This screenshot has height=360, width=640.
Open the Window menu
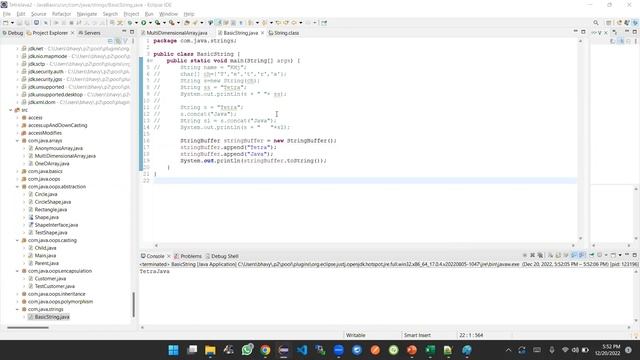(168, 14)
